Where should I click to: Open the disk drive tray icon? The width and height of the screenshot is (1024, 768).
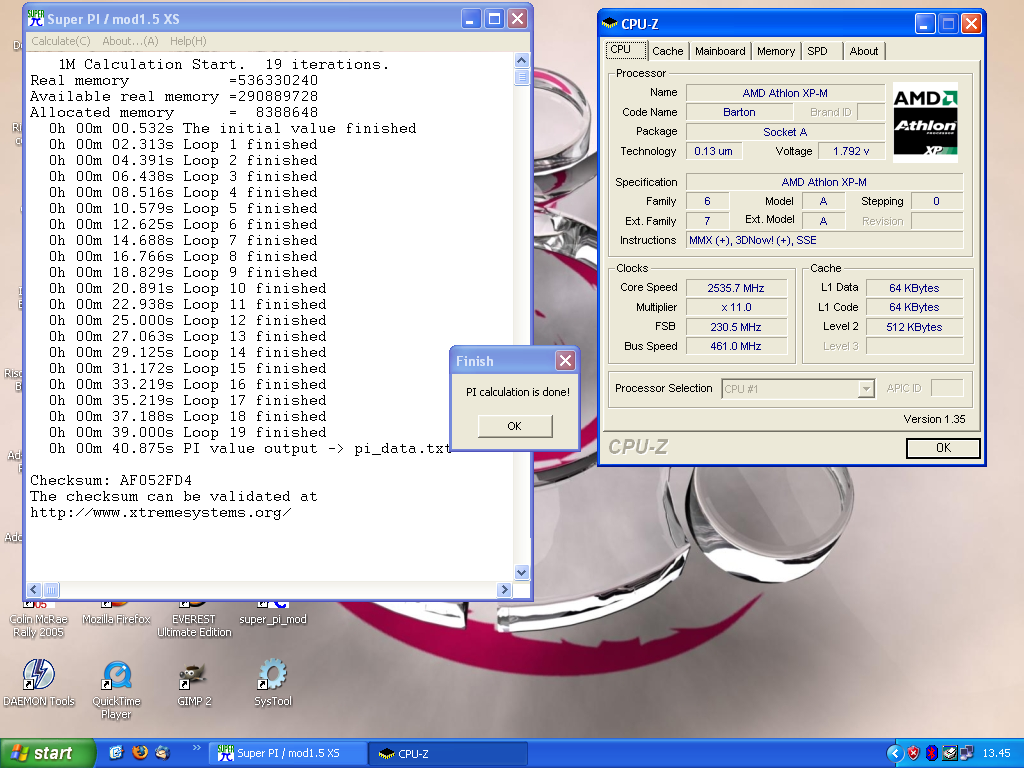tap(950, 754)
